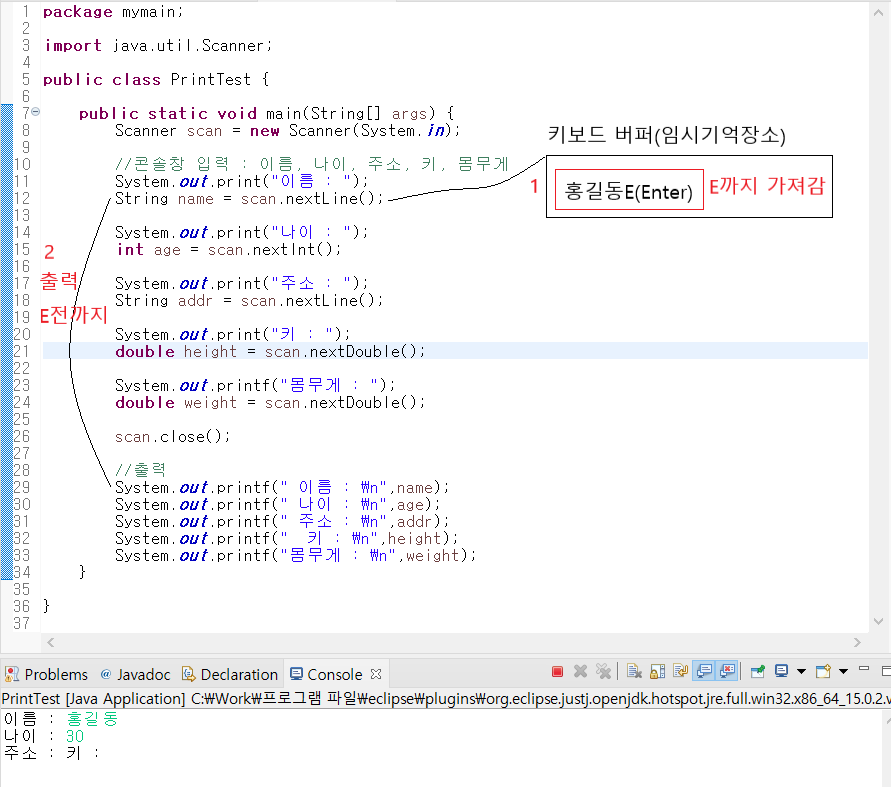Viewport: 891px width, 787px height.
Task: Click line number 37 in the gutter
Action: pyautogui.click(x=22, y=623)
